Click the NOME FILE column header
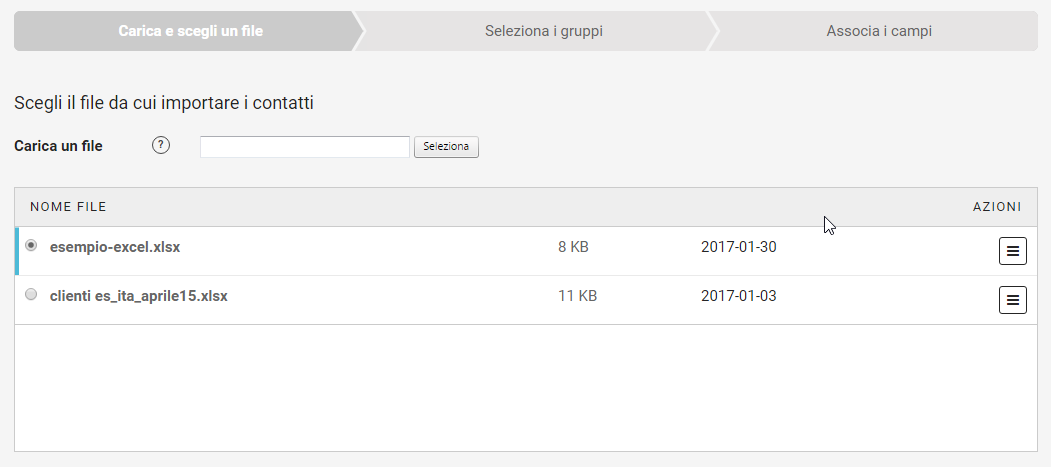 click(68, 207)
